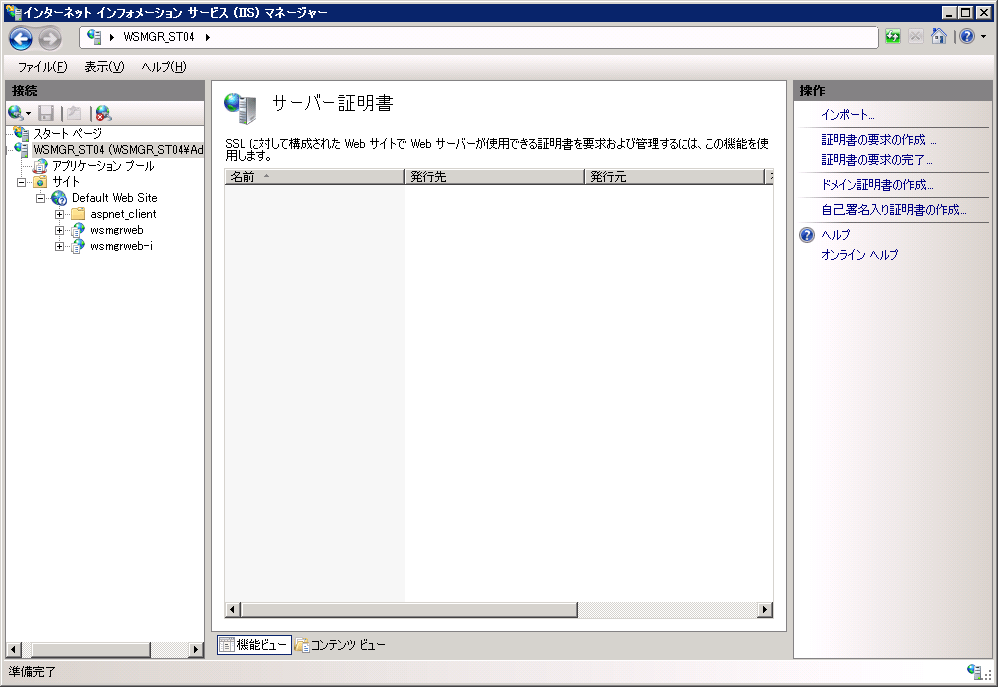Screen dimensions: 998x687
Task: Click the green Refresh page icon
Action: coord(893,37)
